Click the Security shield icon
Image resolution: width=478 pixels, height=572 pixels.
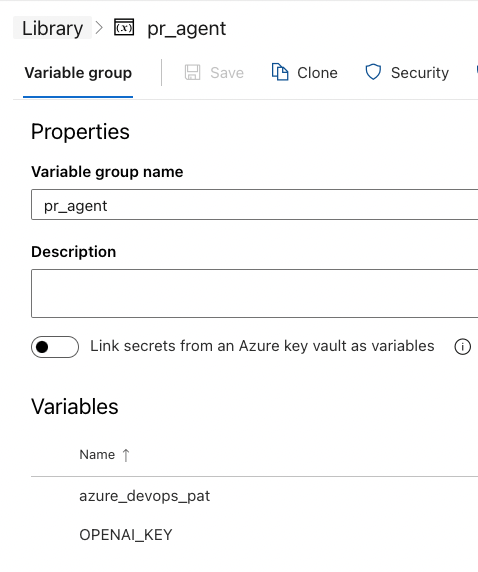point(373,72)
